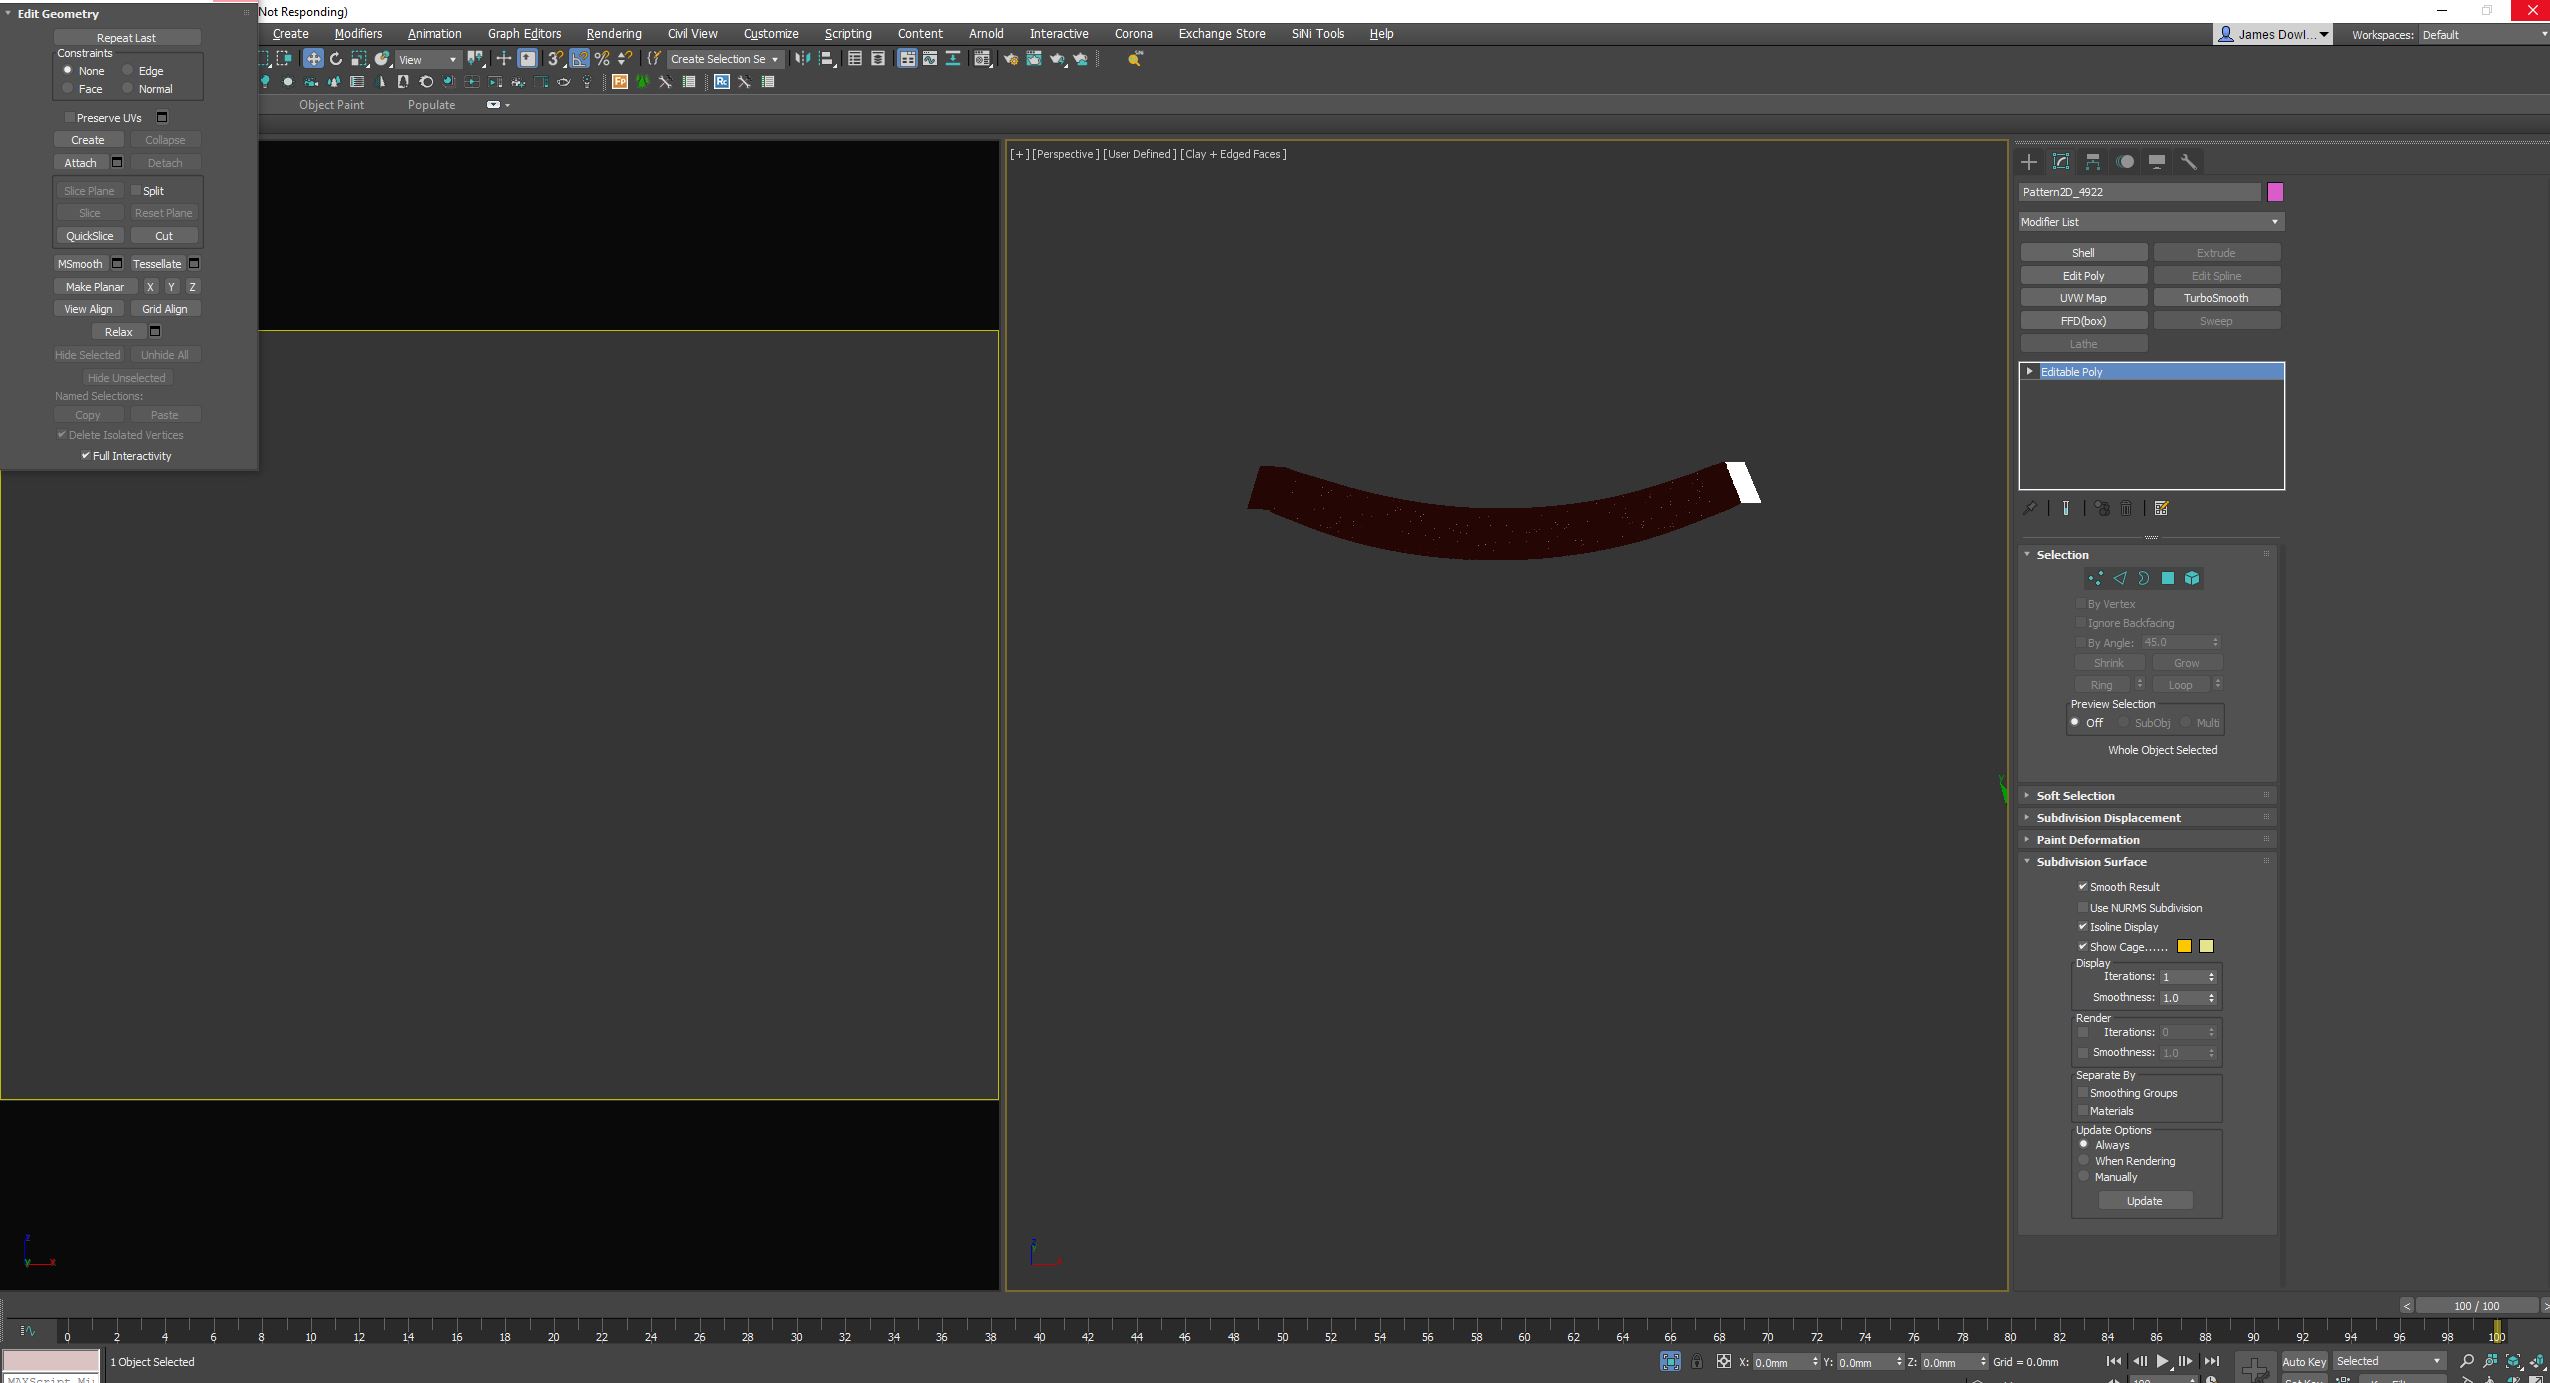Activate Polygon sub-object selection level
This screenshot has width=2550, height=1383.
(2168, 578)
